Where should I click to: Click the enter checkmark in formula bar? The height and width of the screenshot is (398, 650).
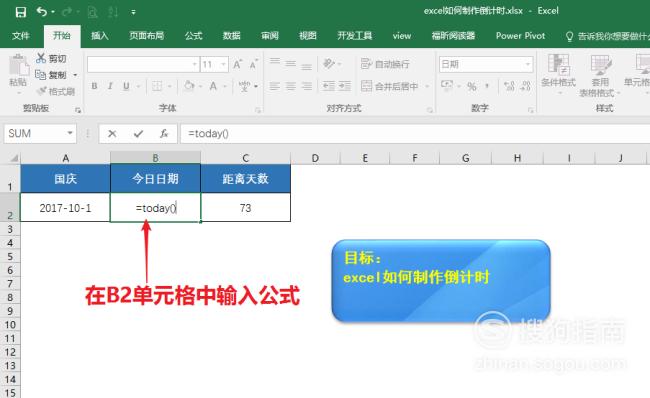138,133
